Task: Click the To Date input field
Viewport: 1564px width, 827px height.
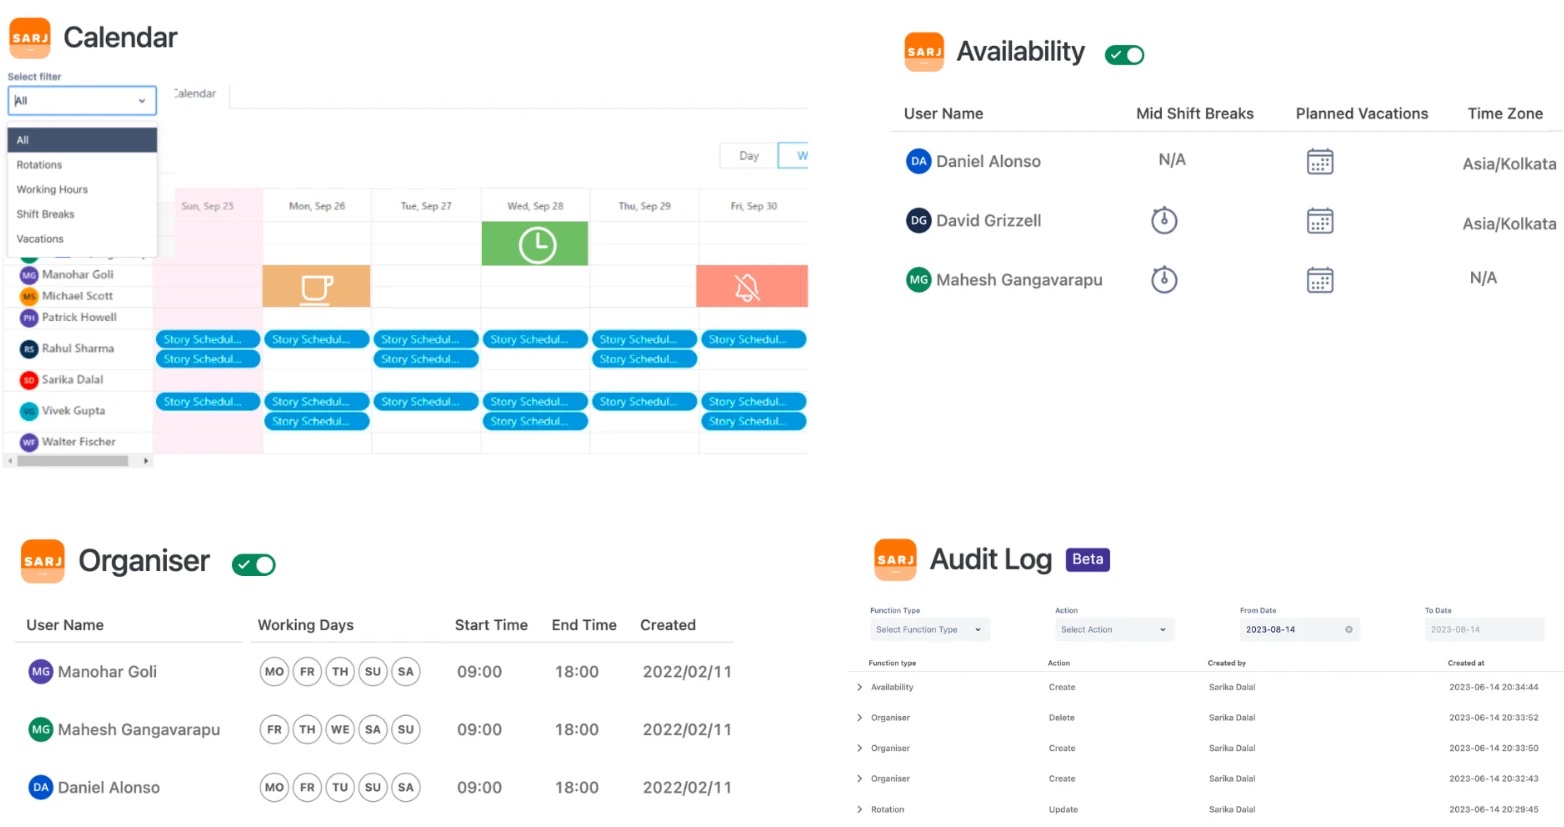Action: (x=1484, y=630)
